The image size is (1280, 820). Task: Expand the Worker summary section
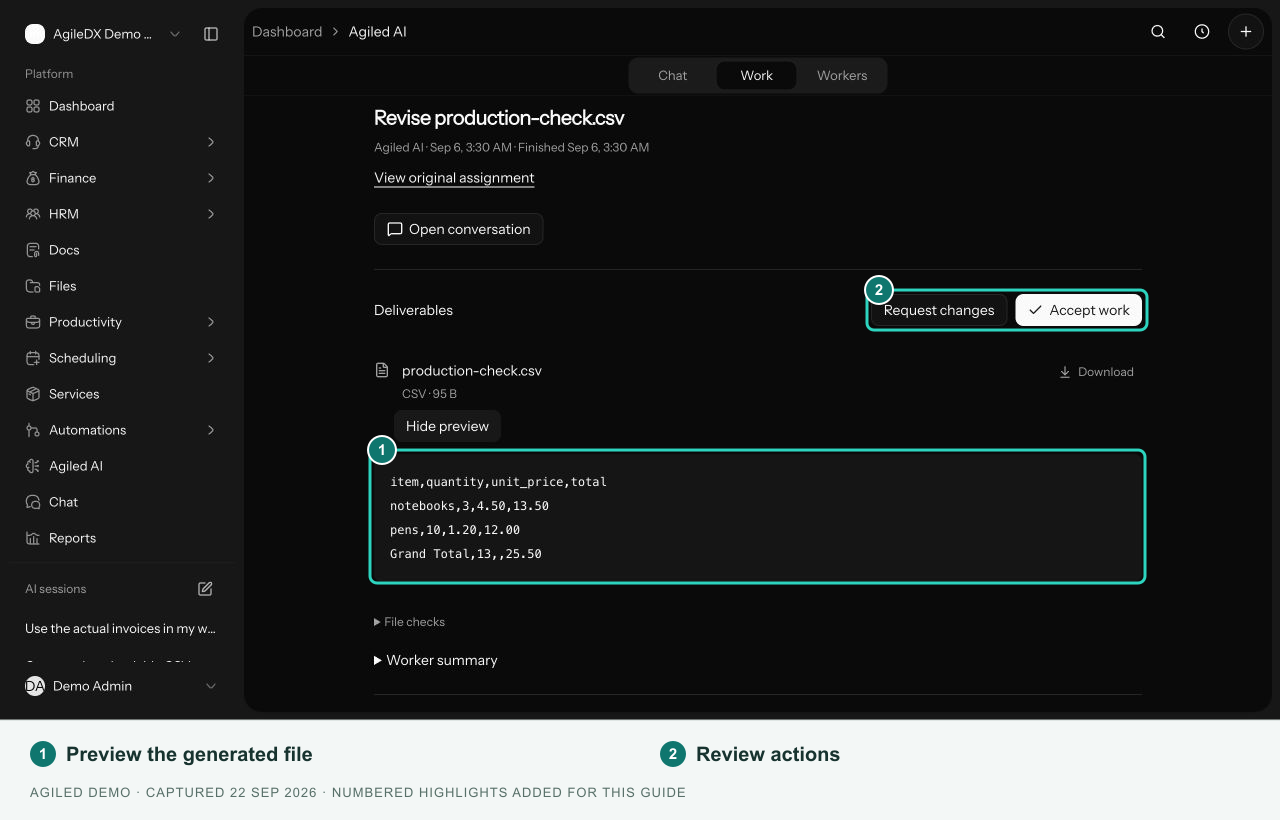(x=435, y=660)
